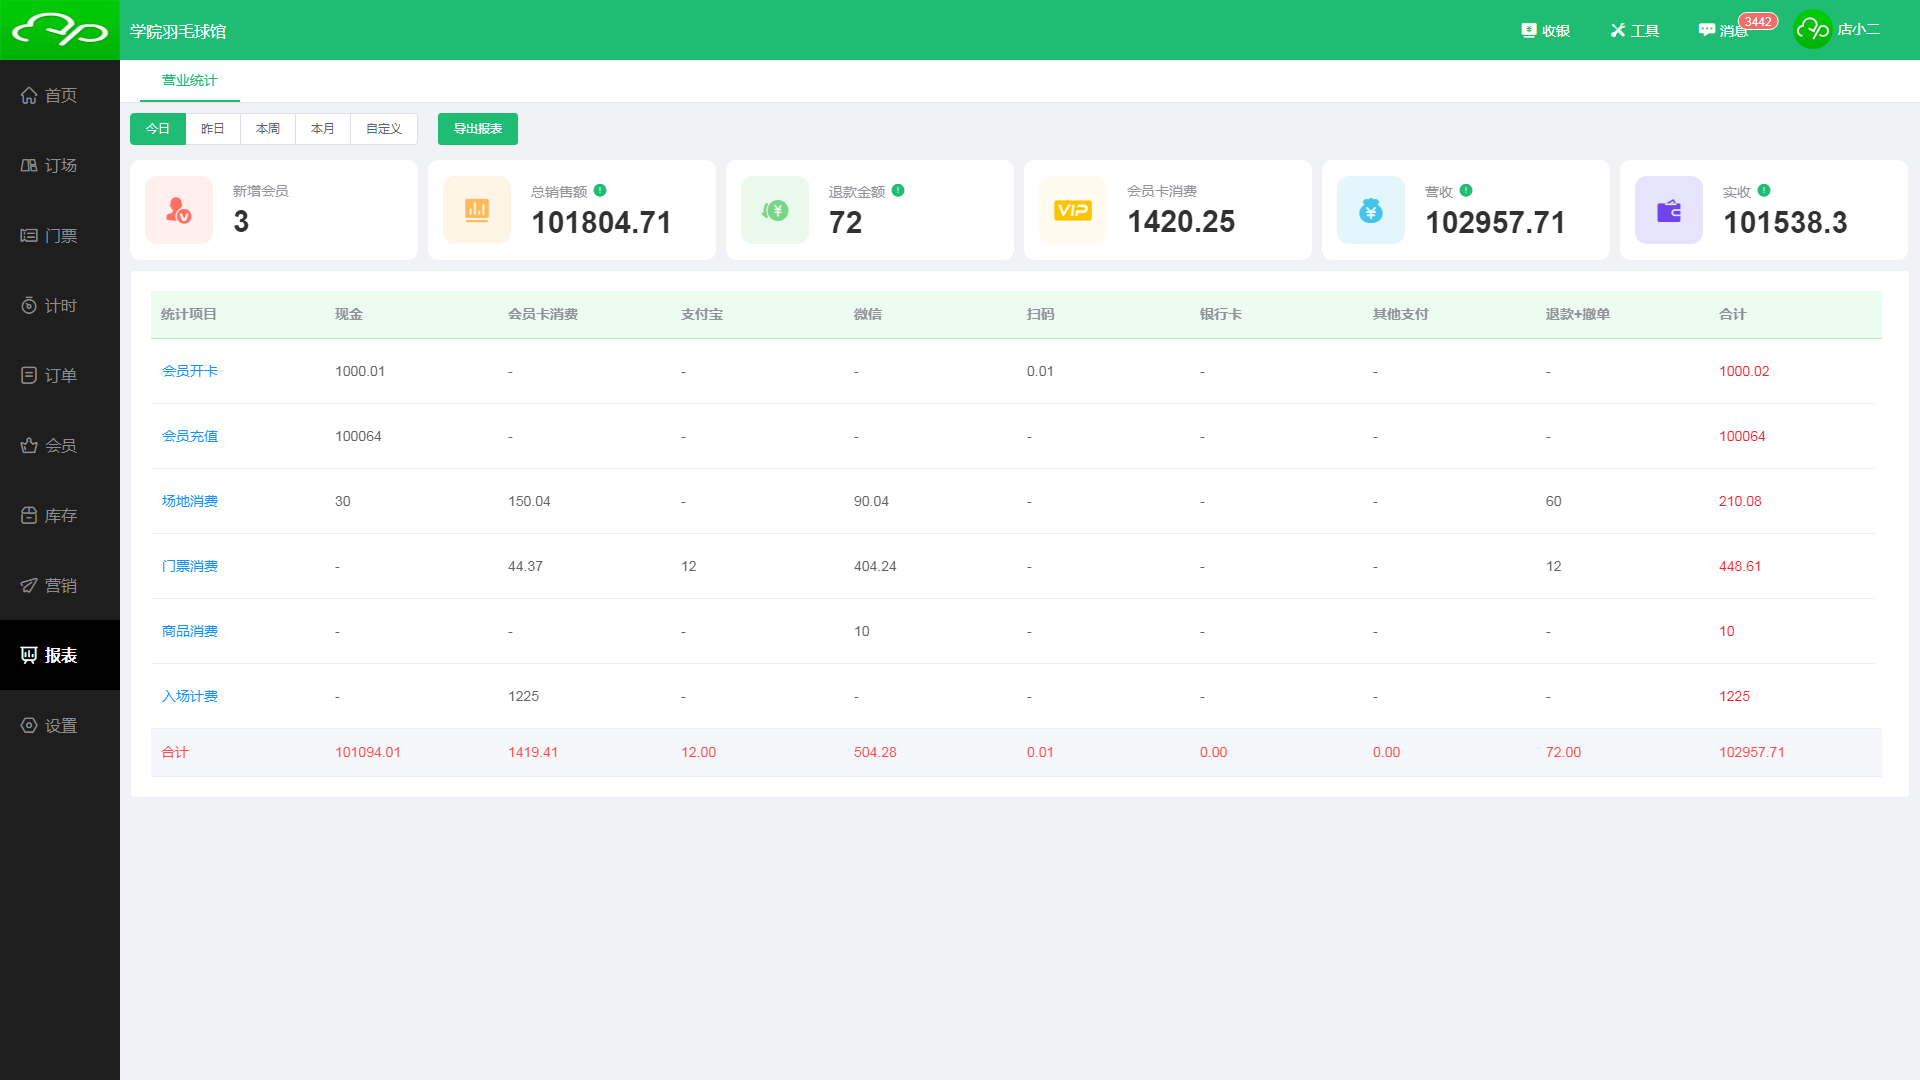Viewport: 1920px width, 1080px height.
Task: Open the 消息 notifications with the 3442 badge
Action: tap(1723, 30)
